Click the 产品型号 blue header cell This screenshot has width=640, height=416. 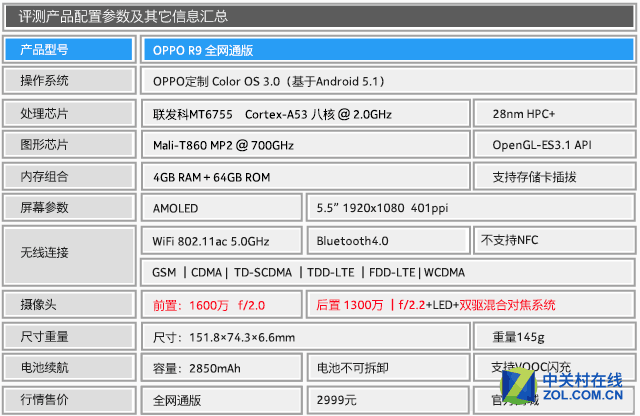click(x=68, y=50)
